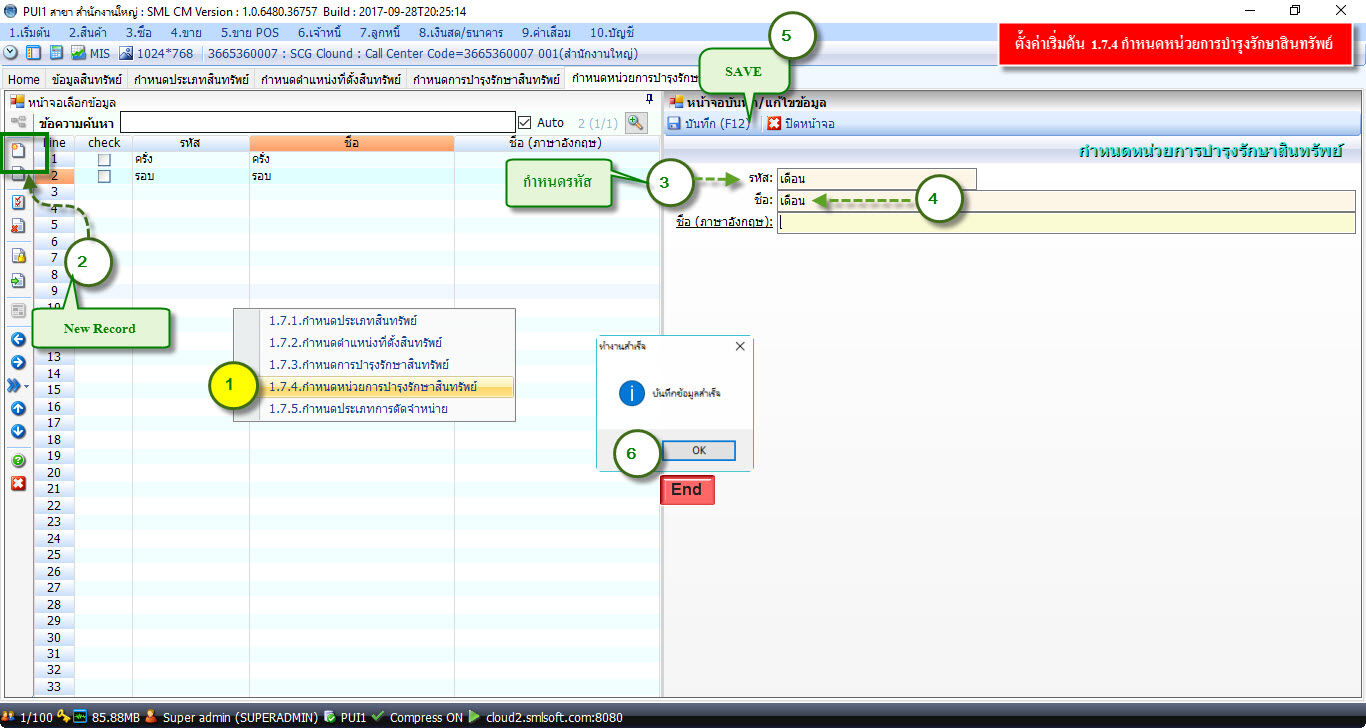1366x728 pixels.
Task: Click the lock document icon in left toolbar
Action: 18,256
